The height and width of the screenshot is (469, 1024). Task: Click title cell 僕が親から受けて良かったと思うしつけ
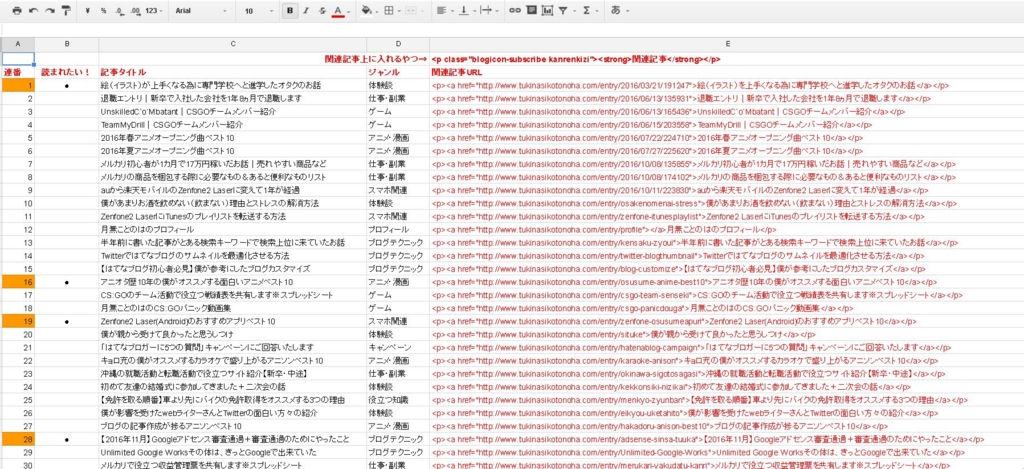coord(232,334)
